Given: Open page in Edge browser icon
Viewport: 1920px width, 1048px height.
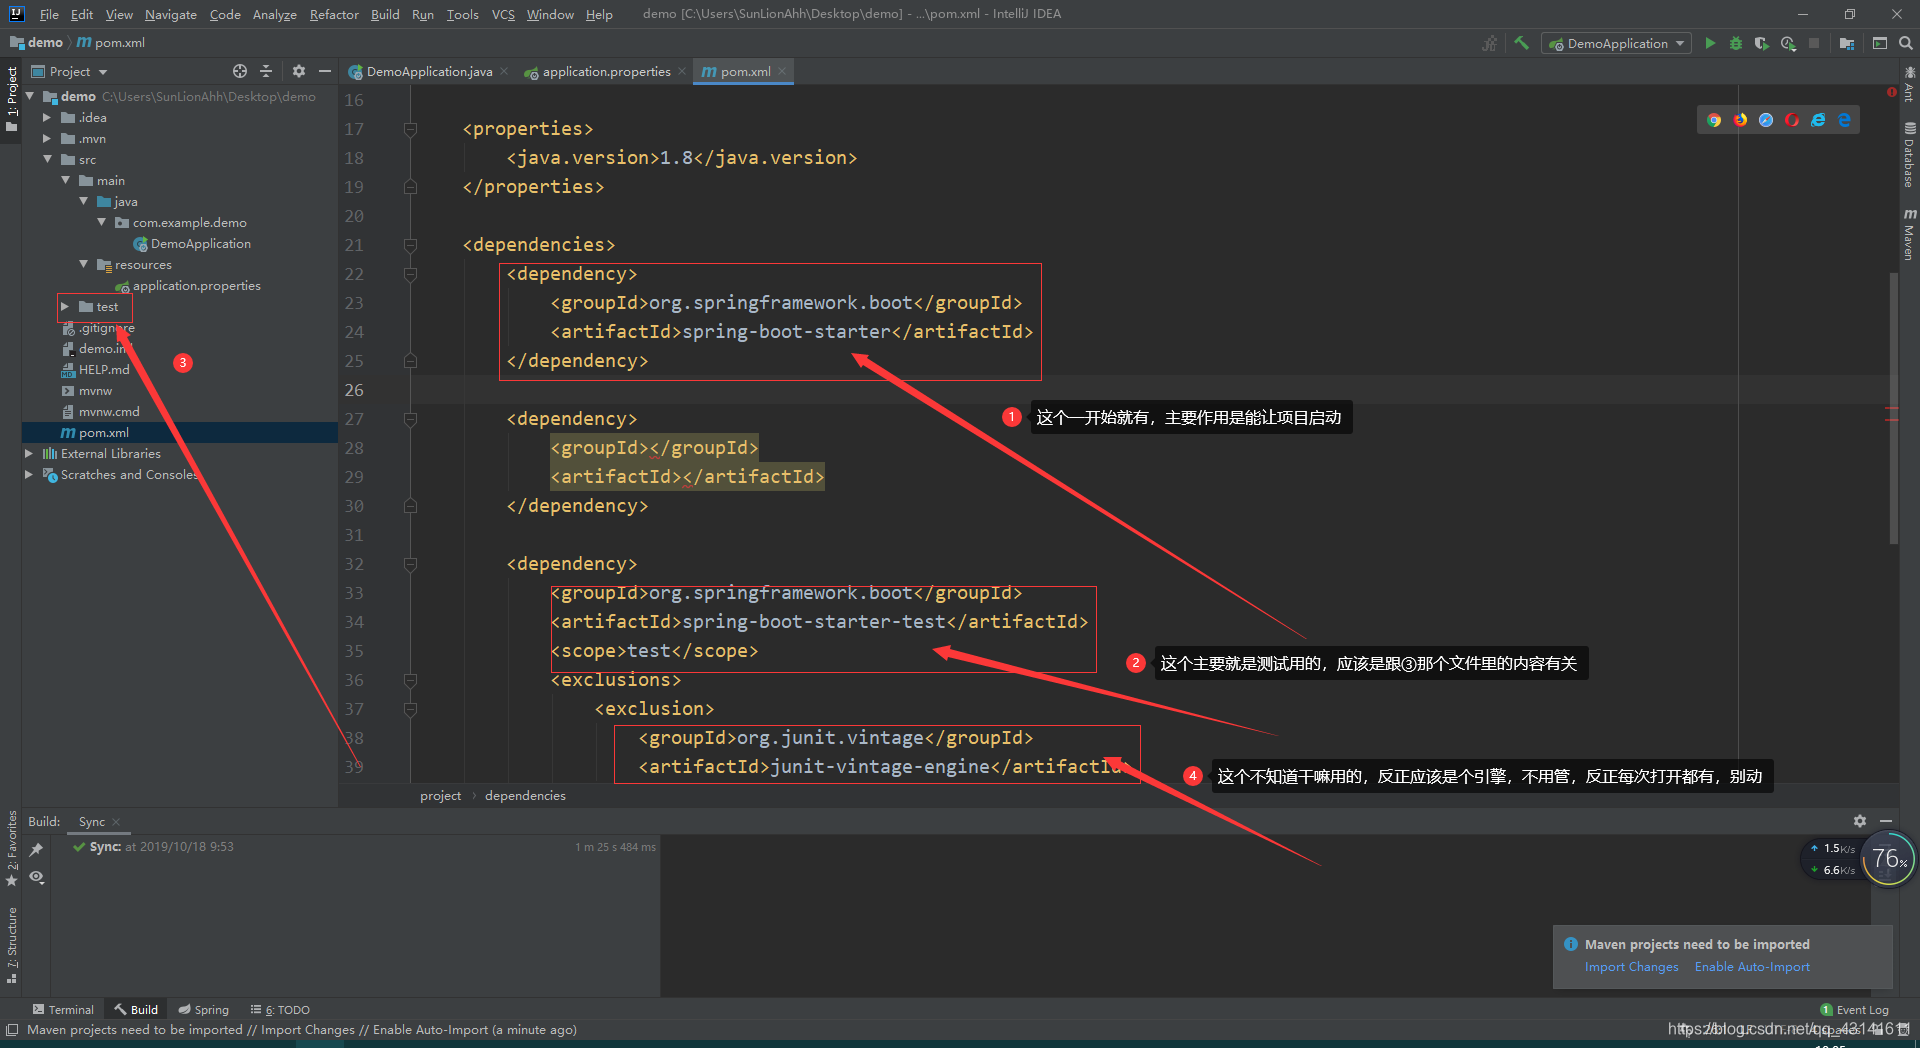Looking at the screenshot, I should [1844, 120].
